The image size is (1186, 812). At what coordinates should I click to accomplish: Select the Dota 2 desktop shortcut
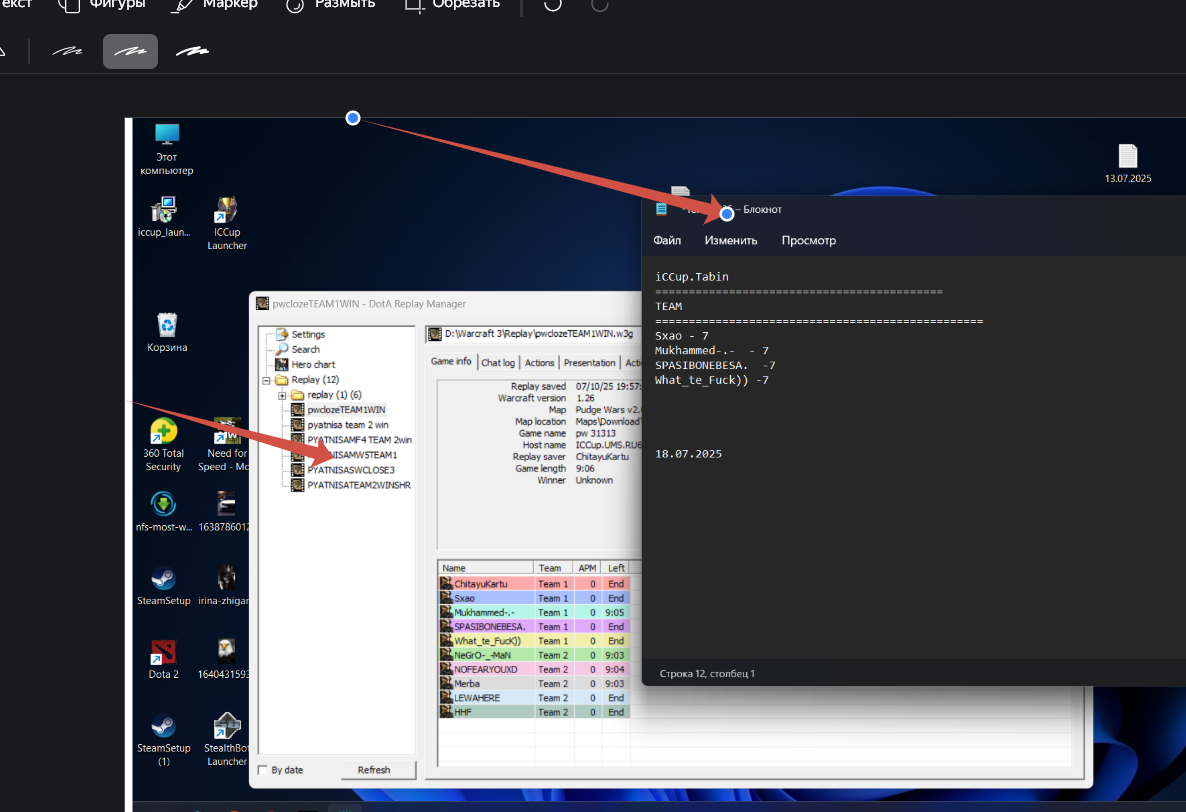click(x=163, y=660)
